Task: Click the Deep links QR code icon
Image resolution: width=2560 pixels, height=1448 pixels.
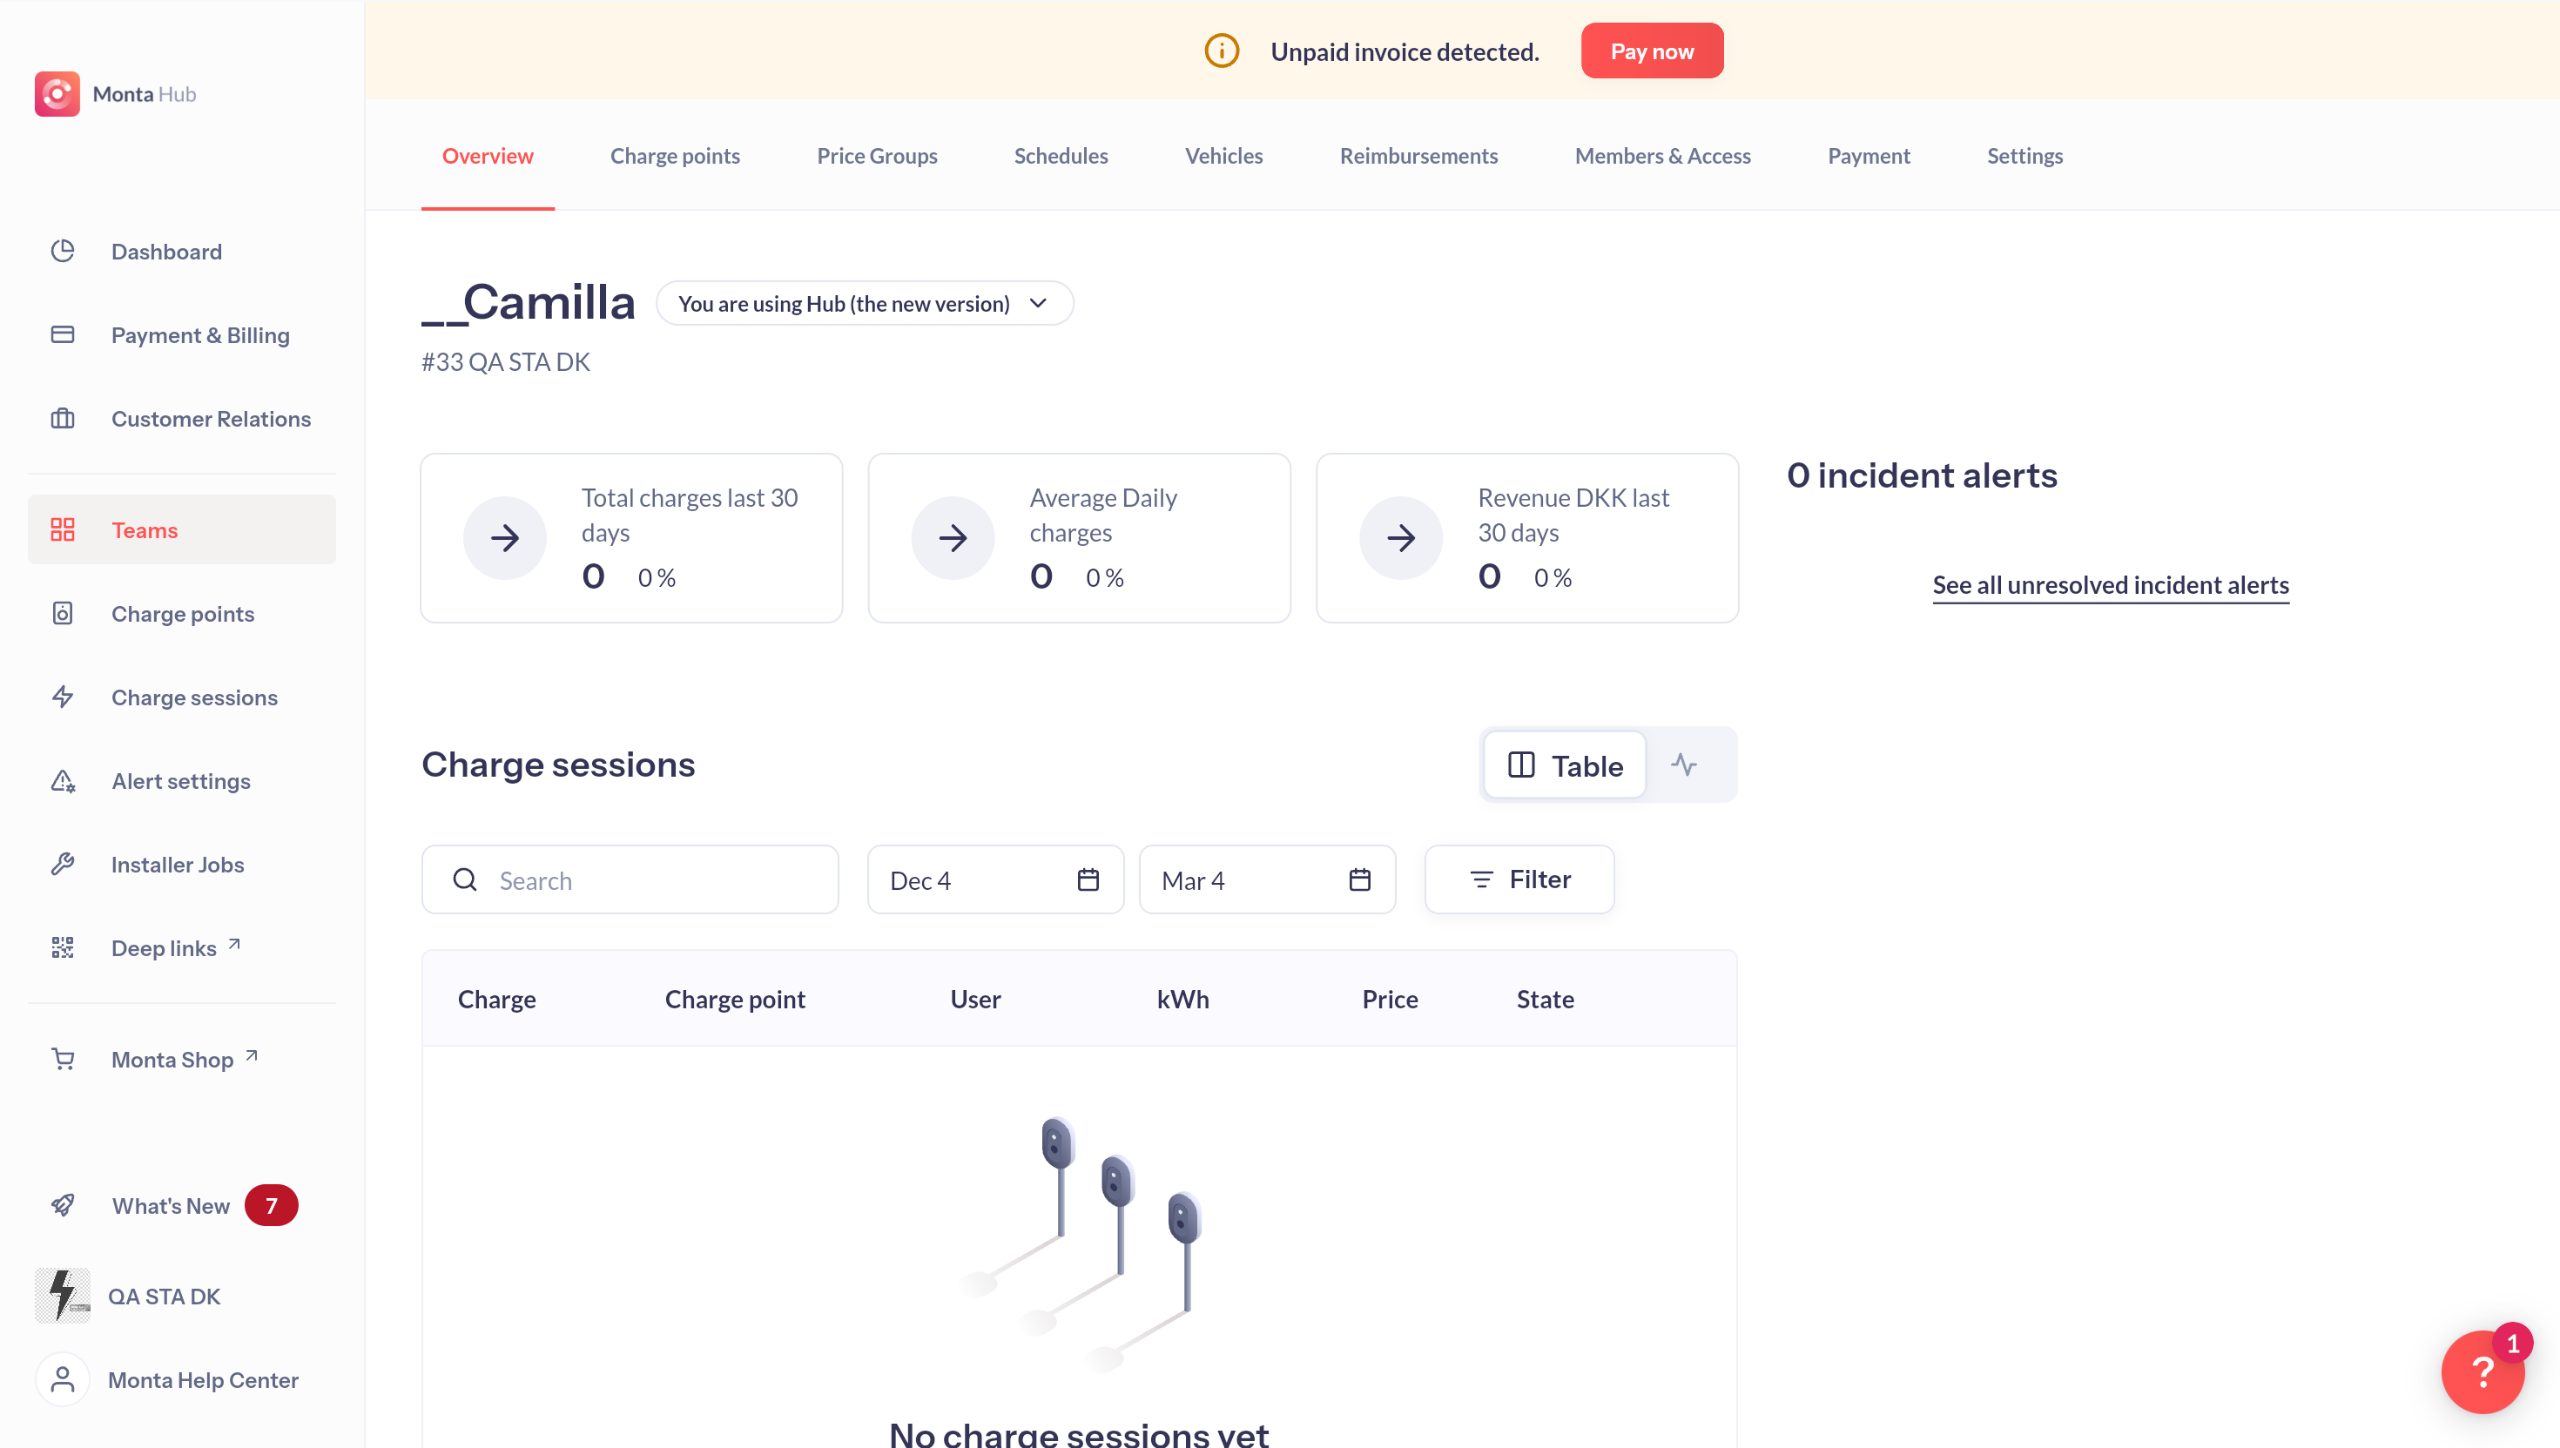Action: (63, 947)
